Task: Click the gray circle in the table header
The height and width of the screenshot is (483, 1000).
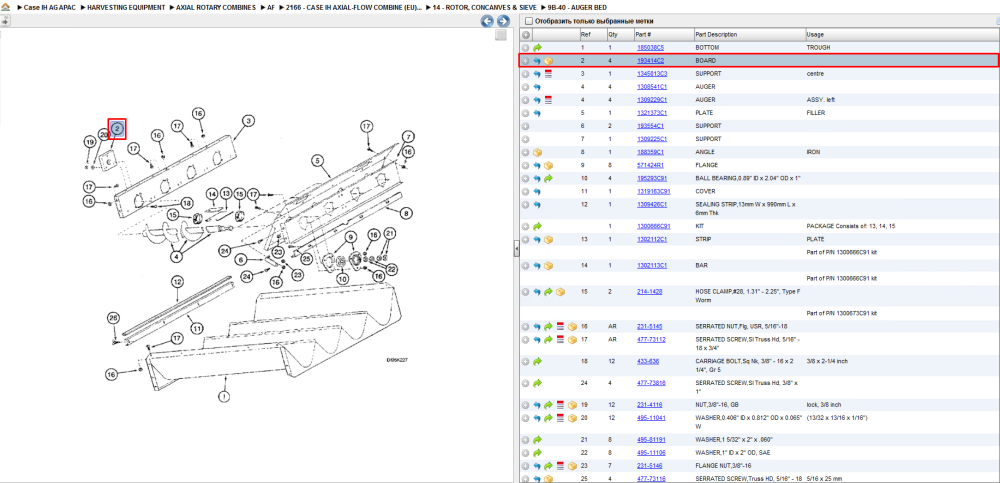Action: click(526, 34)
